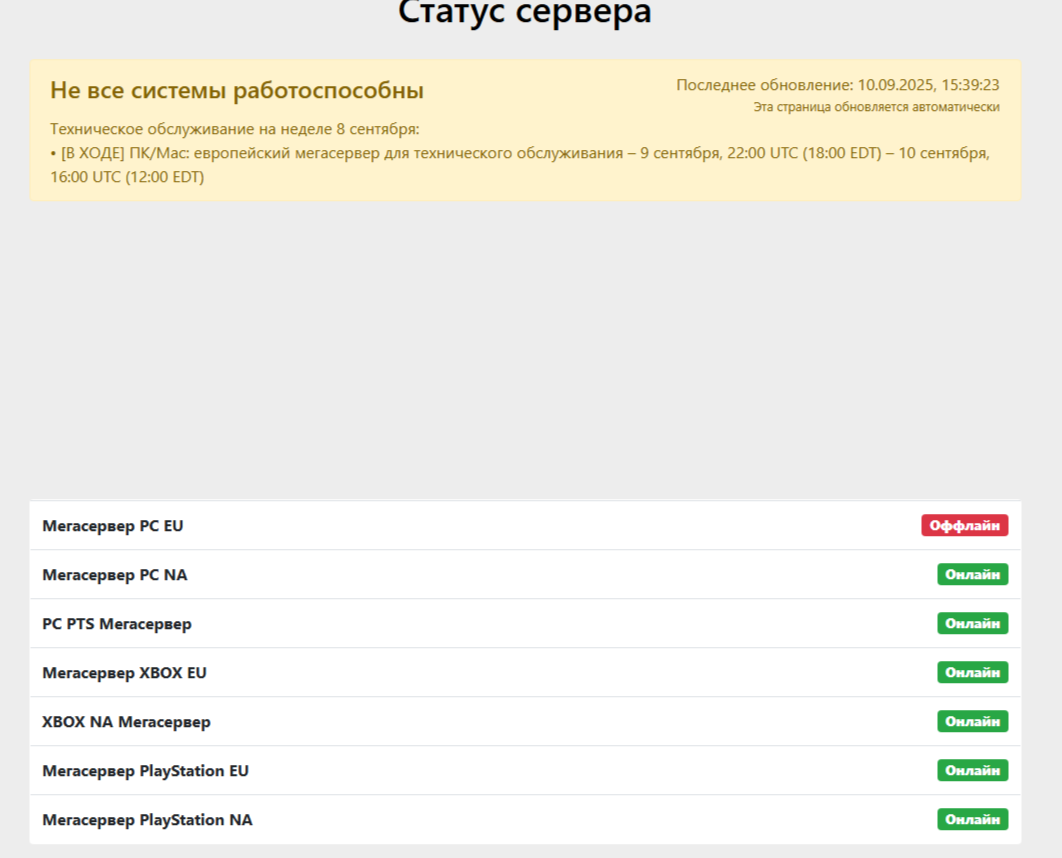Click the Последнее обновление timestamp
Image resolution: width=1062 pixels, height=858 pixels.
click(x=838, y=85)
